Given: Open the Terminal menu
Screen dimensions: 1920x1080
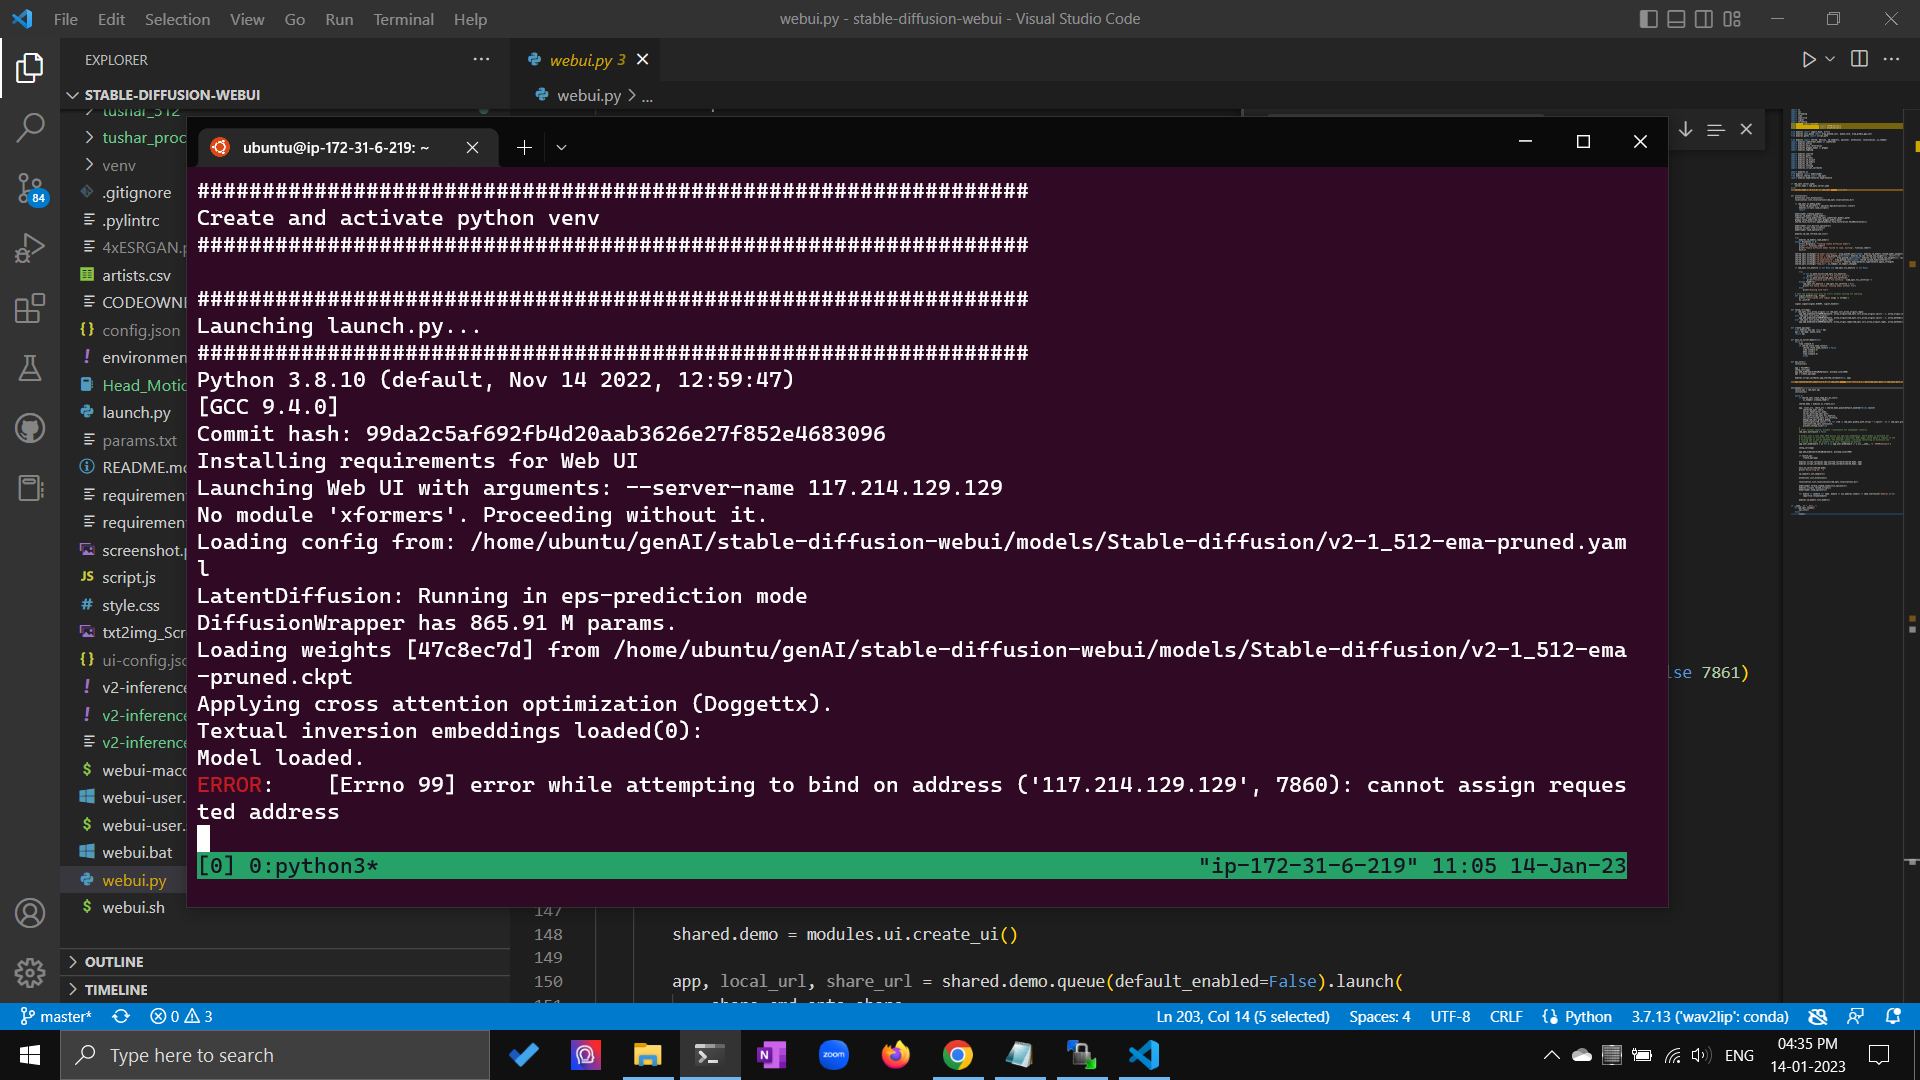Looking at the screenshot, I should tap(403, 19).
